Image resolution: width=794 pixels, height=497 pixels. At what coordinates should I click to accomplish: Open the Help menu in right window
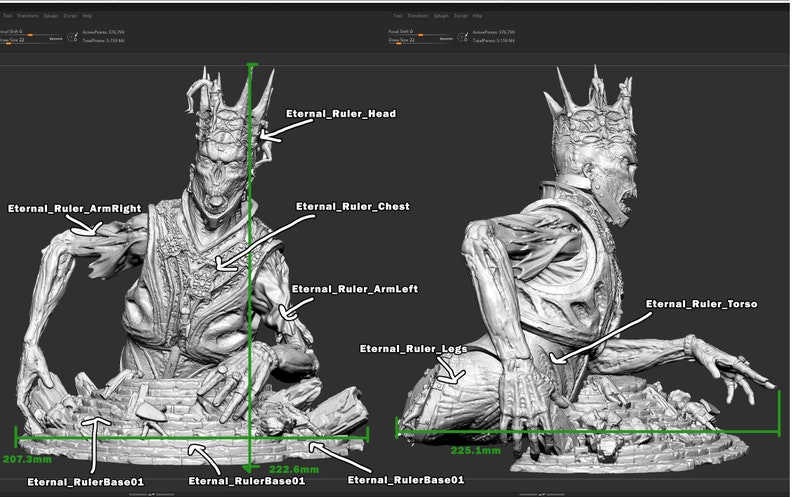[x=478, y=16]
